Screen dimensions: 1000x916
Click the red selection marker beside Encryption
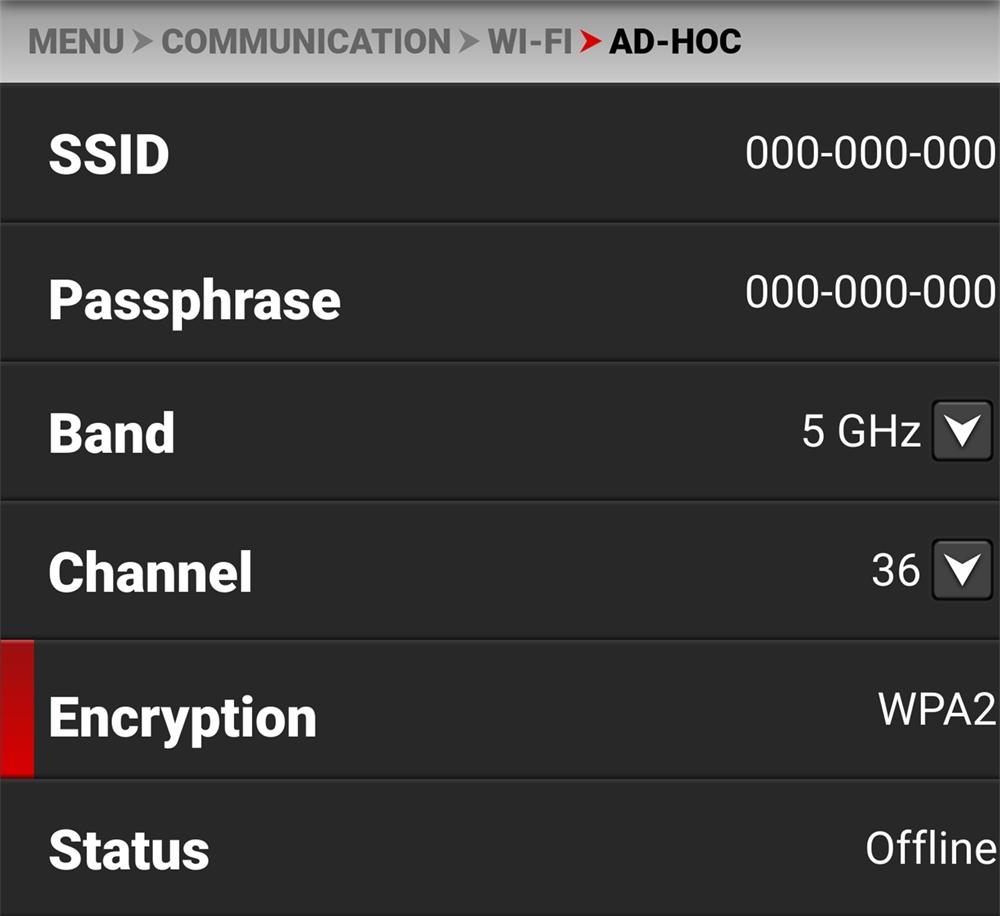tap(17, 709)
